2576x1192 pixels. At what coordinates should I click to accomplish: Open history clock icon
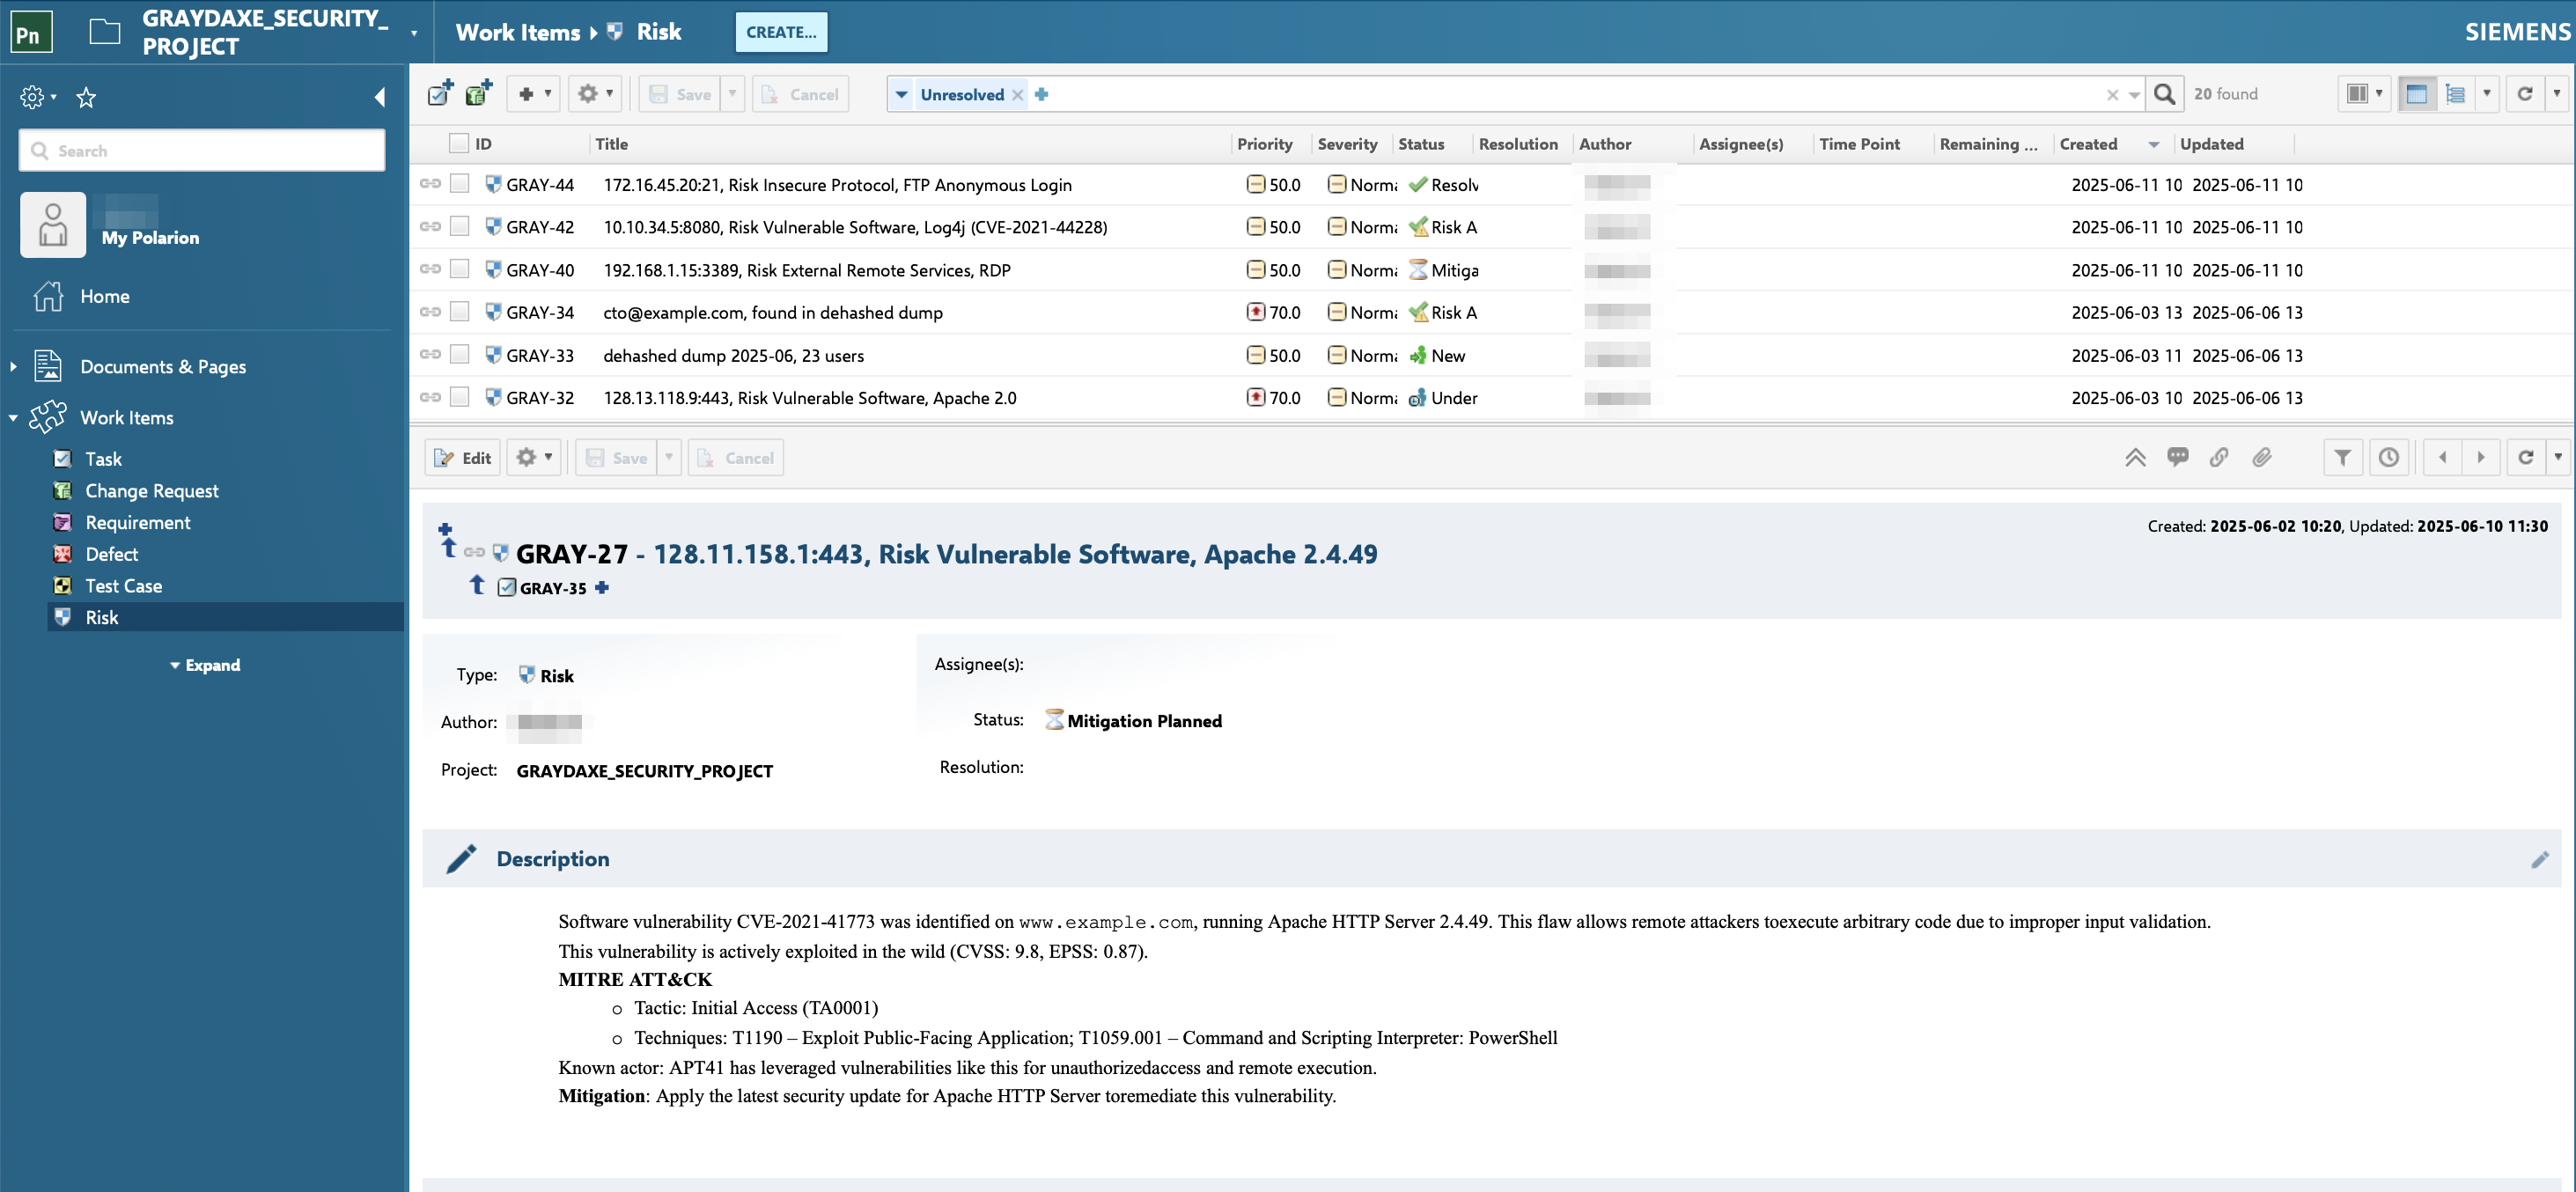point(2389,458)
